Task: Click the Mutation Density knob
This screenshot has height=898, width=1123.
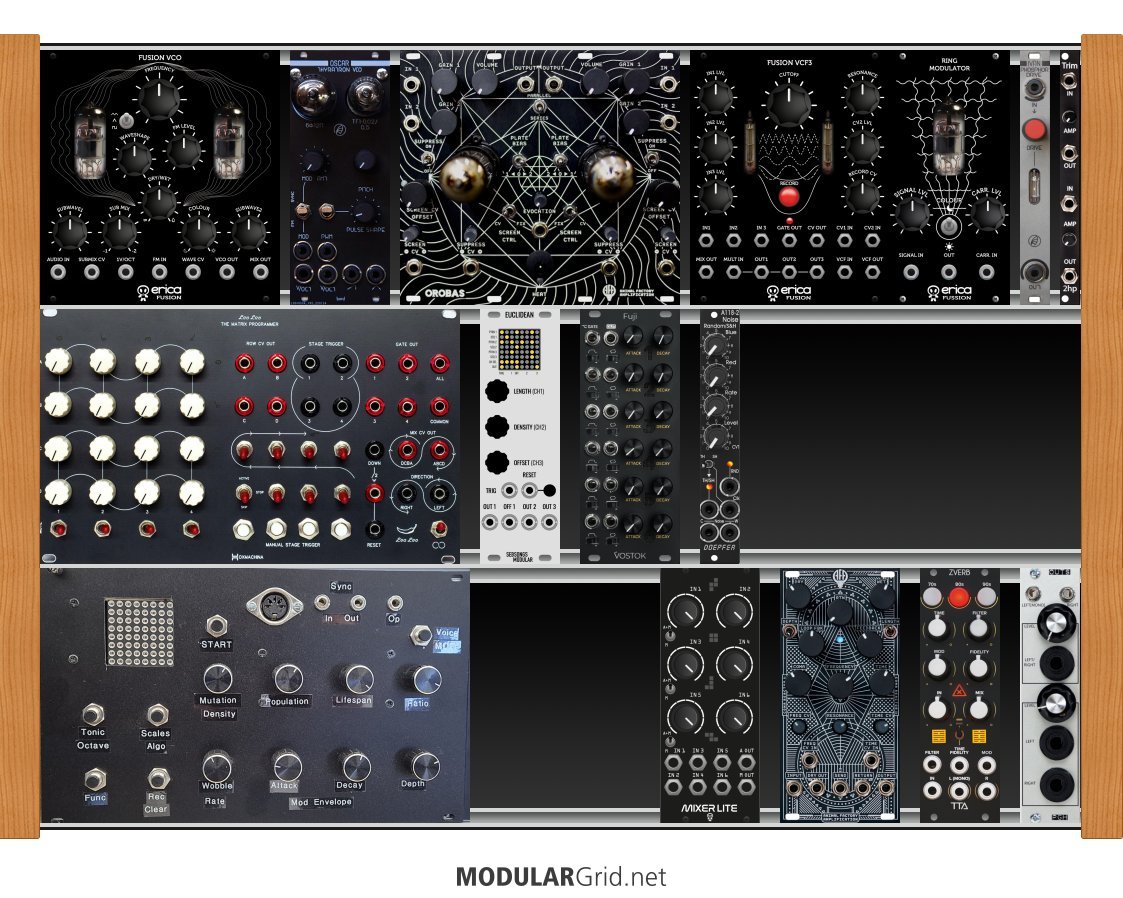Action: click(217, 678)
